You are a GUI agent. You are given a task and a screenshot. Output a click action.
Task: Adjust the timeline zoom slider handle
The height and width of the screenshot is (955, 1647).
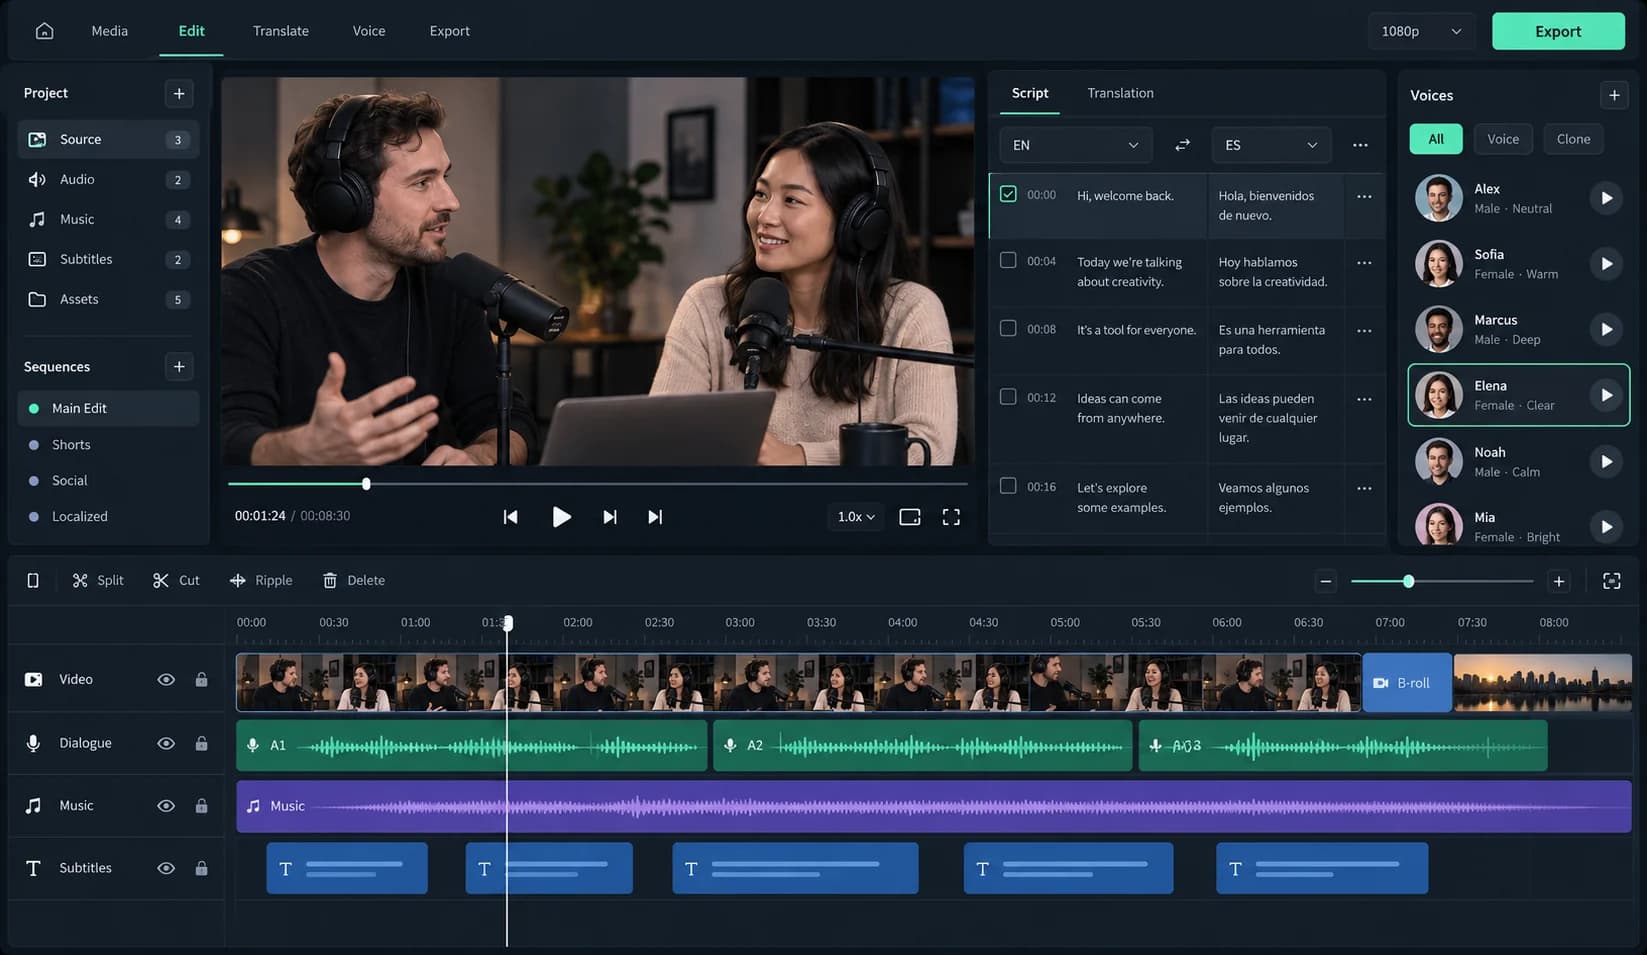[x=1408, y=581]
